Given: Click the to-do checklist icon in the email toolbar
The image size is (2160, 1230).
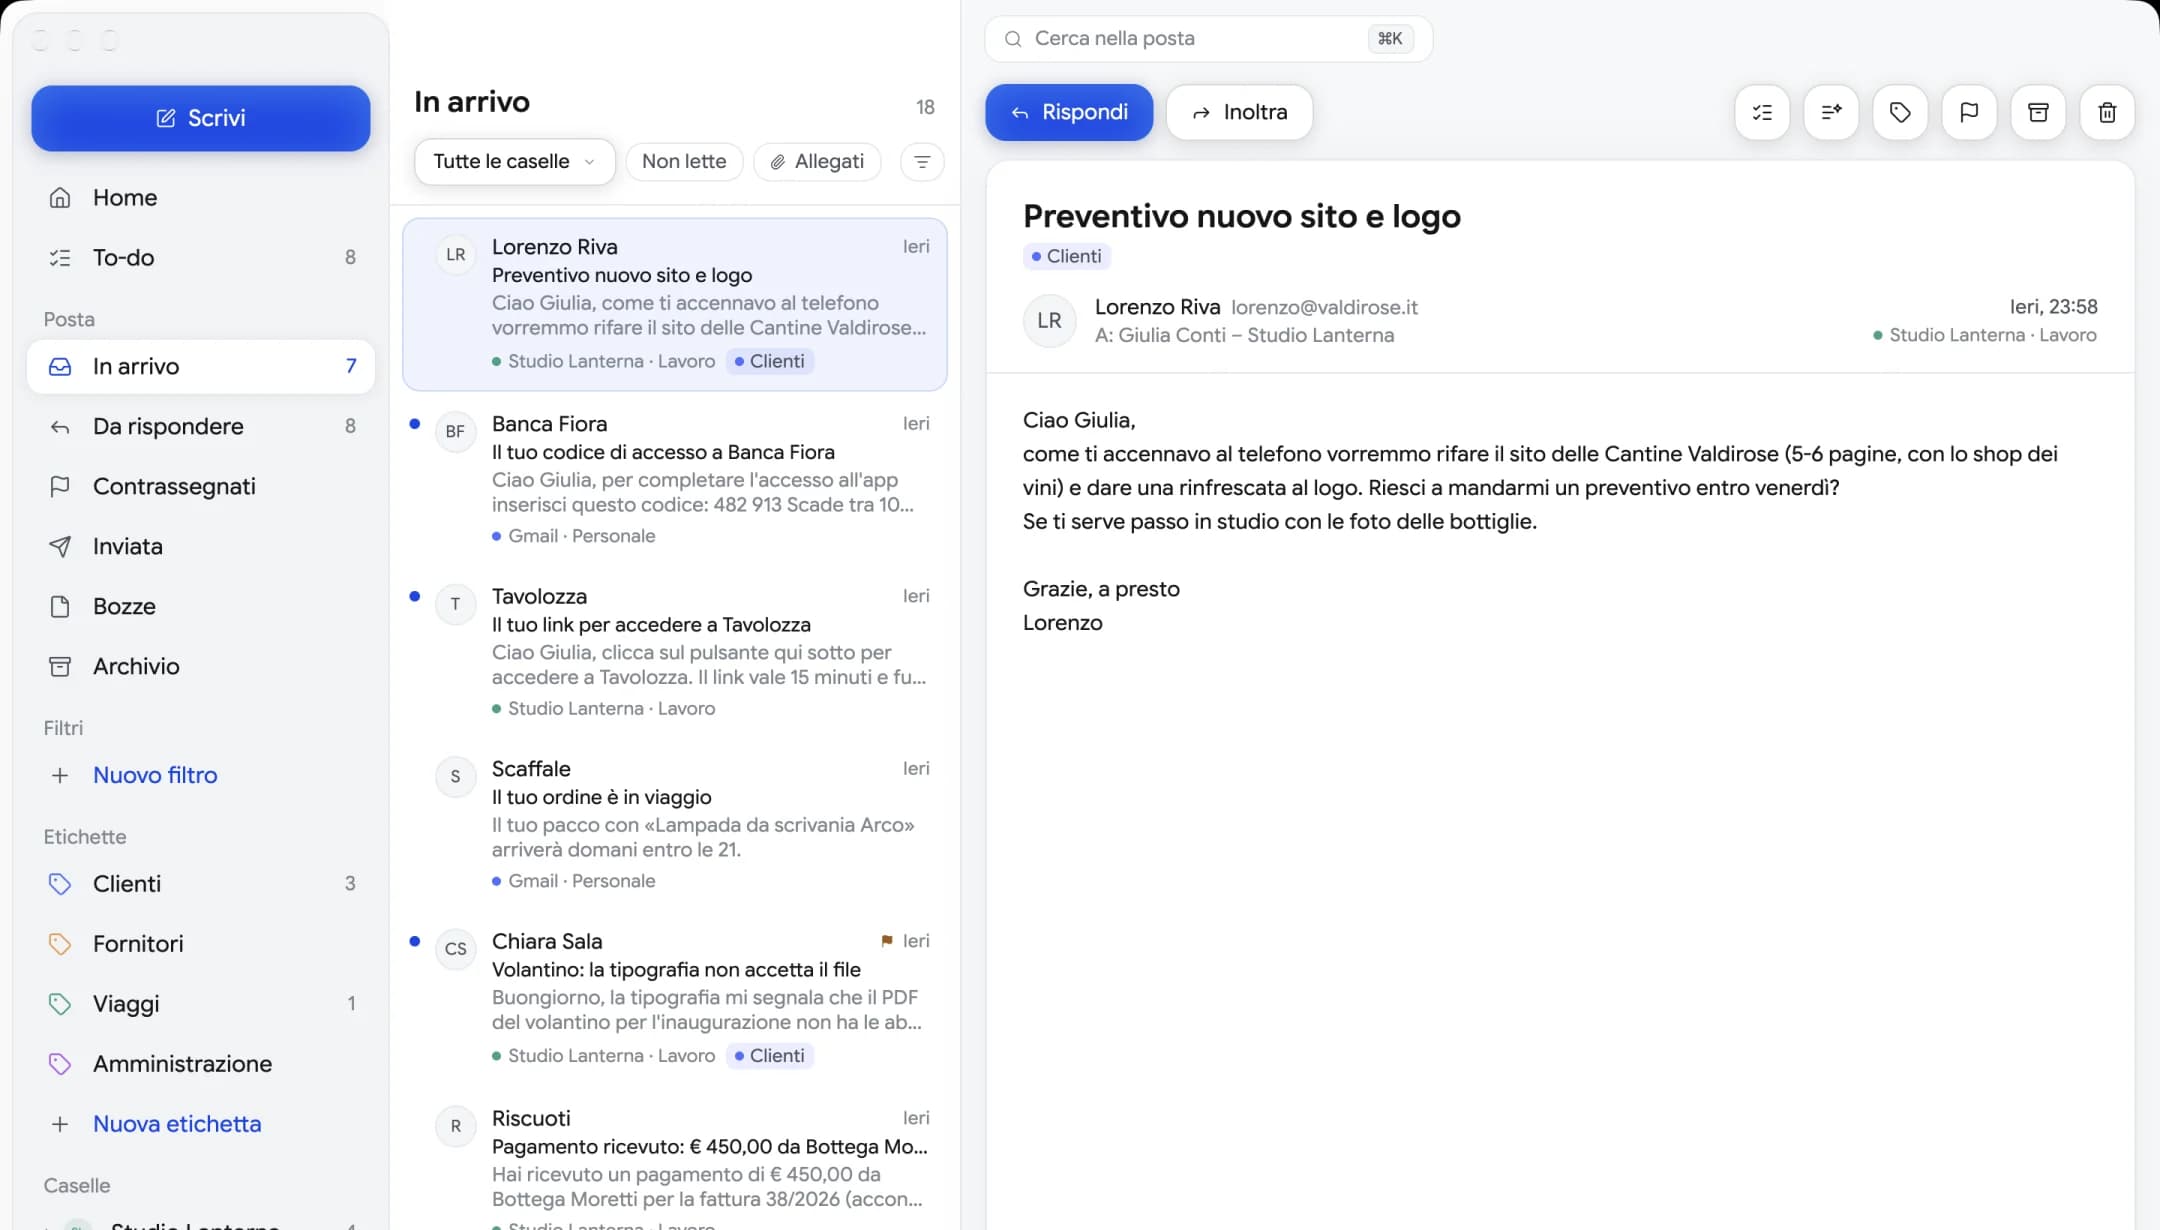Looking at the screenshot, I should (1762, 113).
